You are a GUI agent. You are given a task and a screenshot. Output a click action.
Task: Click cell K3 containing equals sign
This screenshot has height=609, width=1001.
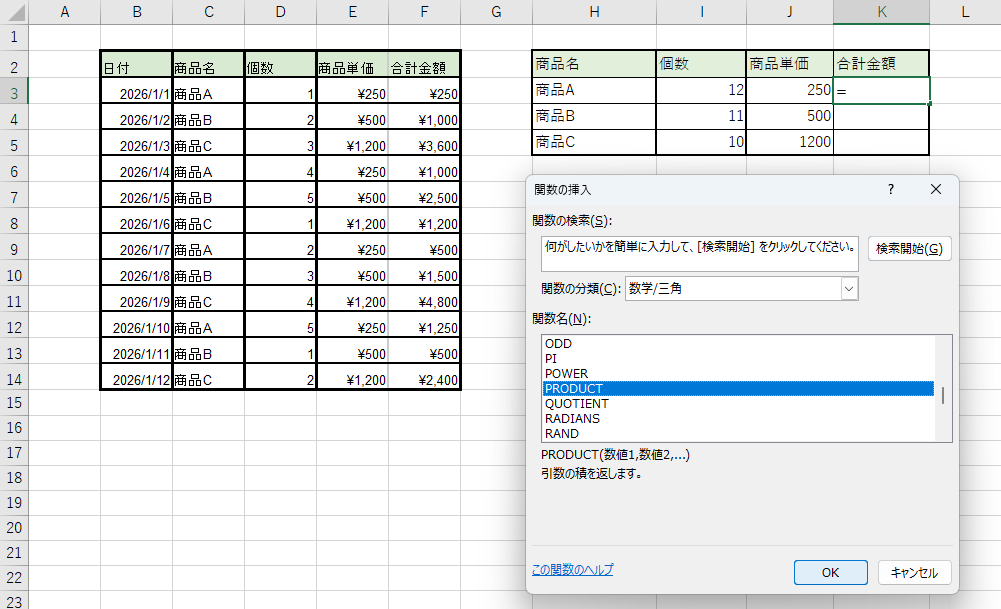tap(881, 91)
